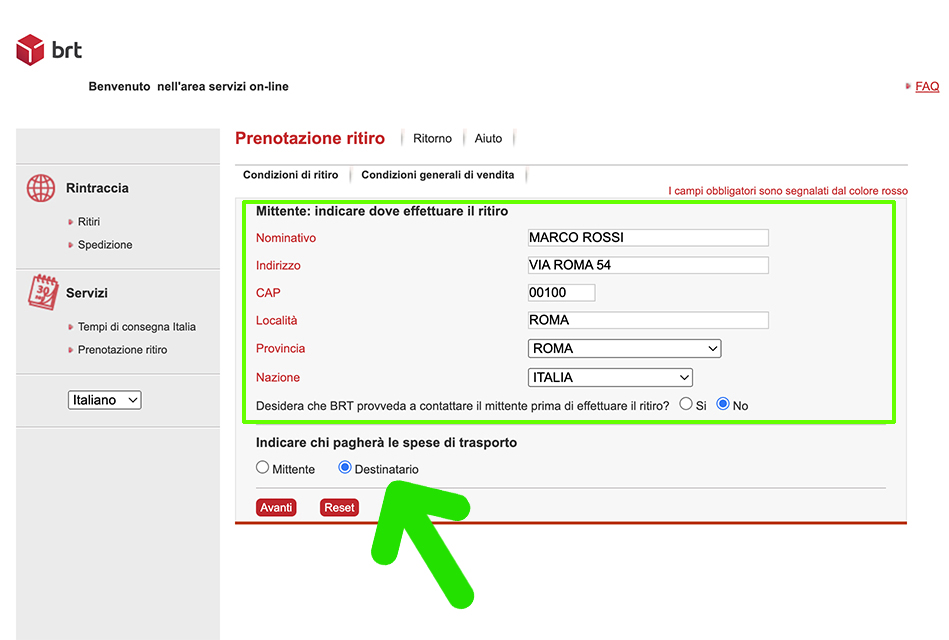This screenshot has height=640, width=949.
Task: Choose Destinatario as shipping cost payer
Action: point(345,468)
